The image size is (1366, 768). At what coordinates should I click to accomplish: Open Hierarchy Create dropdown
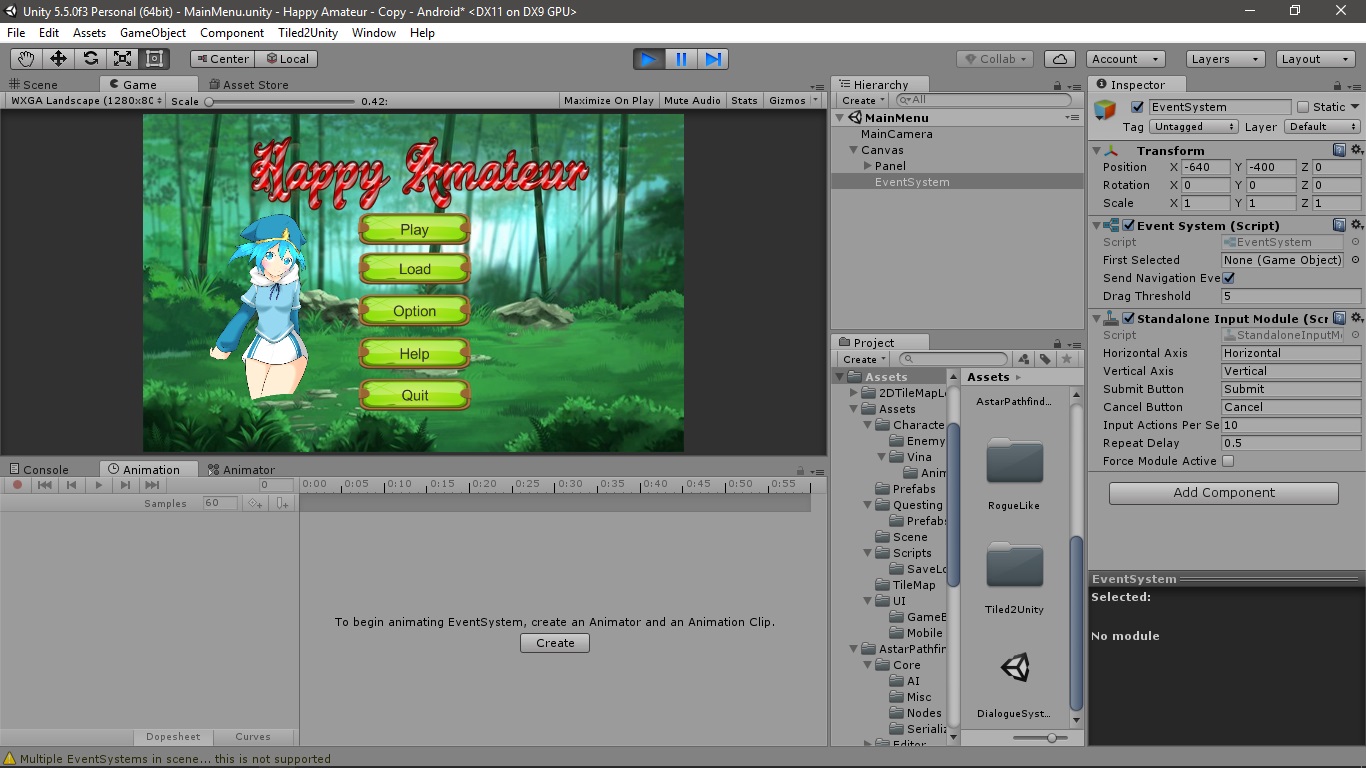click(863, 100)
